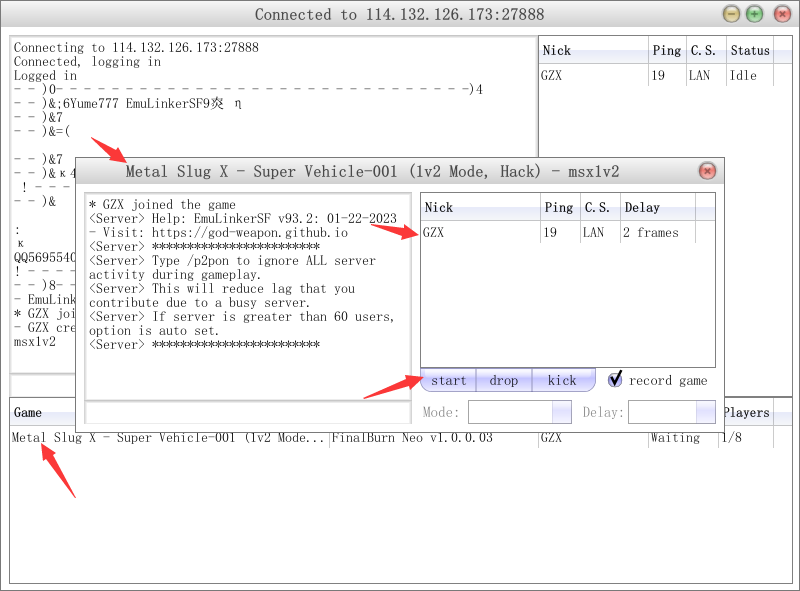Sort server users by Nick column header

594,51
